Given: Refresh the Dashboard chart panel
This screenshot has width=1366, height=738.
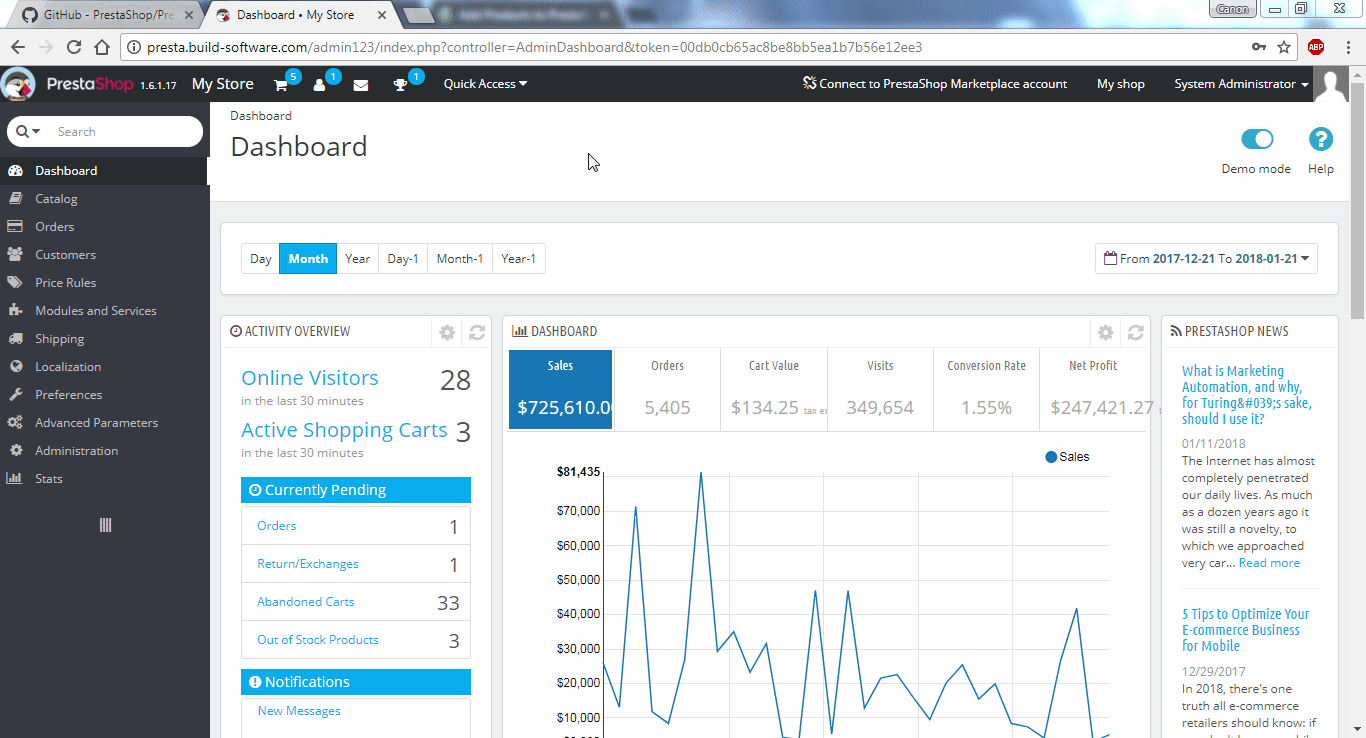Looking at the screenshot, I should tap(1135, 332).
